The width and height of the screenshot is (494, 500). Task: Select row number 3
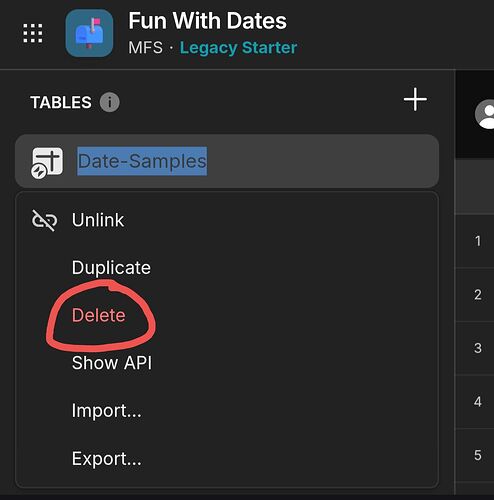click(x=478, y=348)
